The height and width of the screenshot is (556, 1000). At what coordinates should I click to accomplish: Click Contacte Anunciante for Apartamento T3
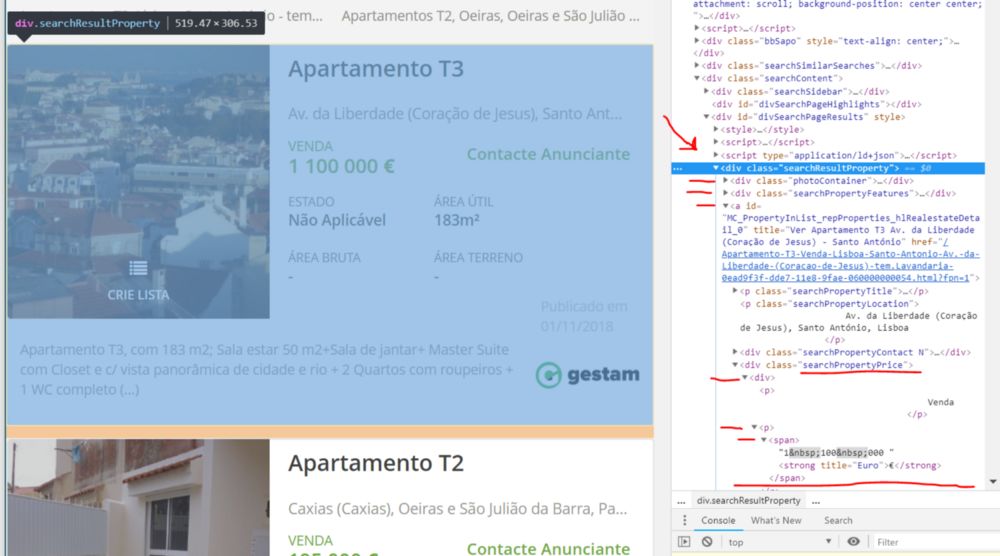pos(548,154)
